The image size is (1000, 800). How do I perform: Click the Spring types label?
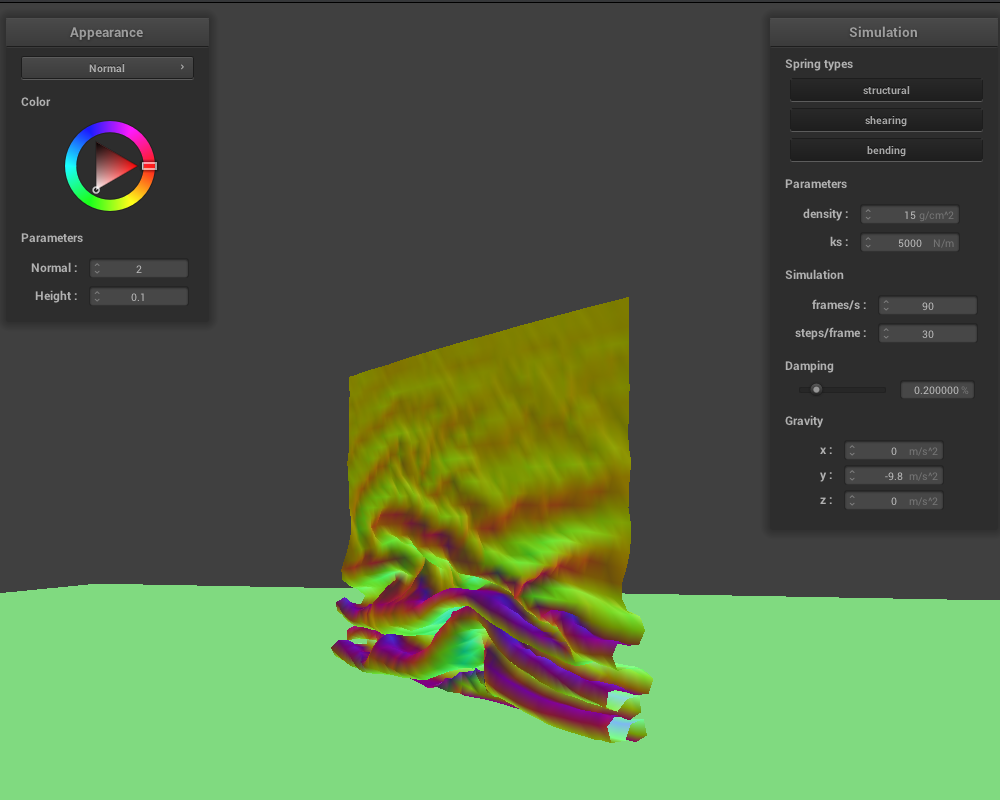pyautogui.click(x=819, y=64)
